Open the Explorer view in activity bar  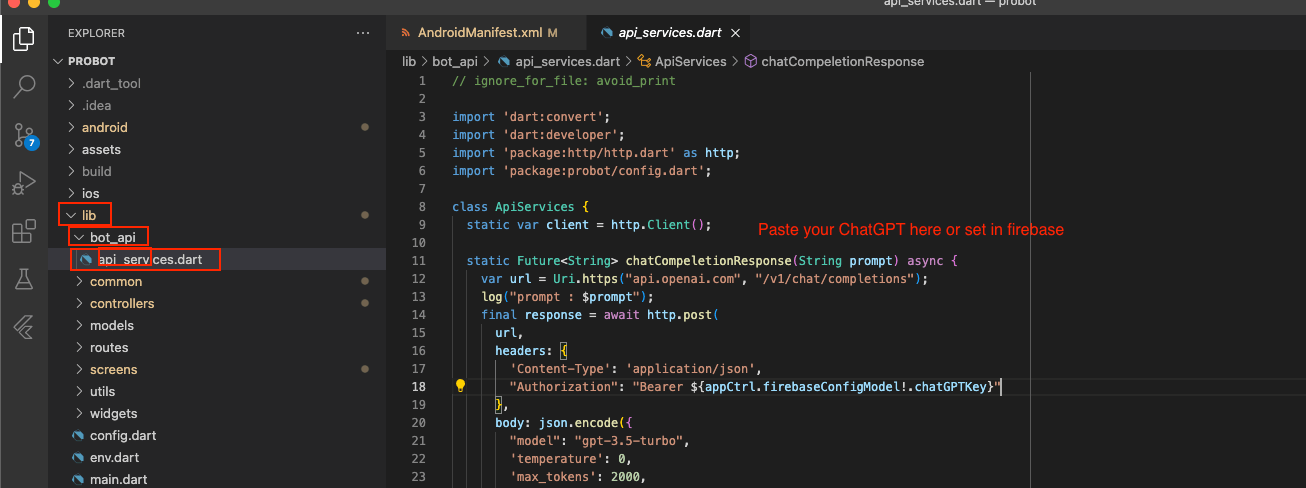(23, 40)
